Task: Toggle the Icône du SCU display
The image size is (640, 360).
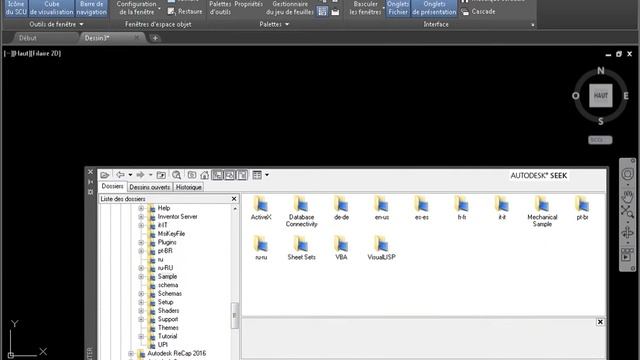Action: pyautogui.click(x=16, y=8)
